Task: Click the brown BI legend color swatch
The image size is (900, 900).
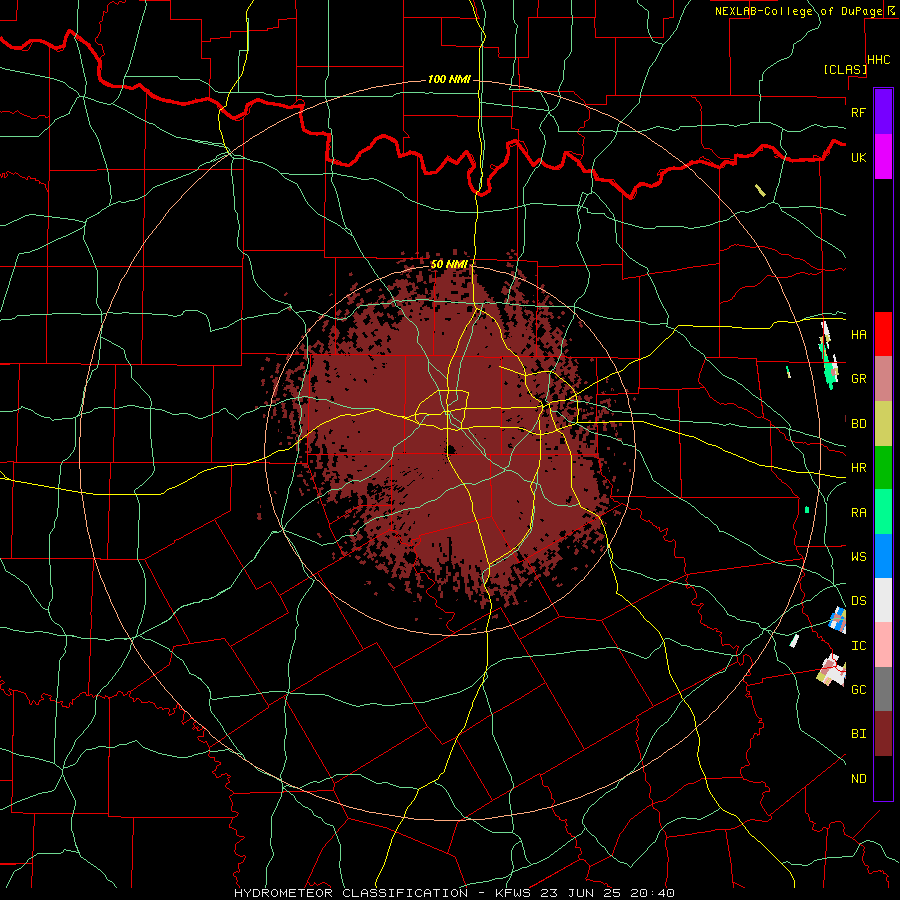Action: click(x=883, y=734)
